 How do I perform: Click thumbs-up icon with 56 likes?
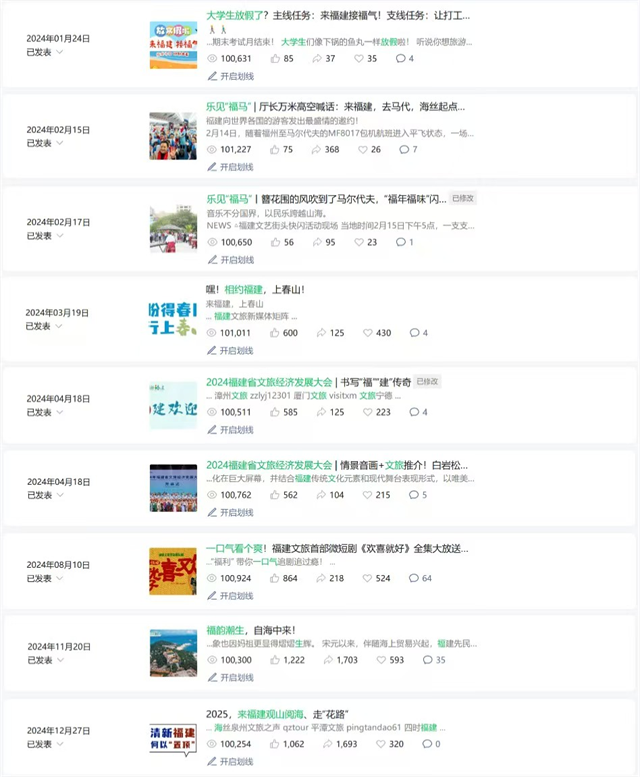(276, 242)
